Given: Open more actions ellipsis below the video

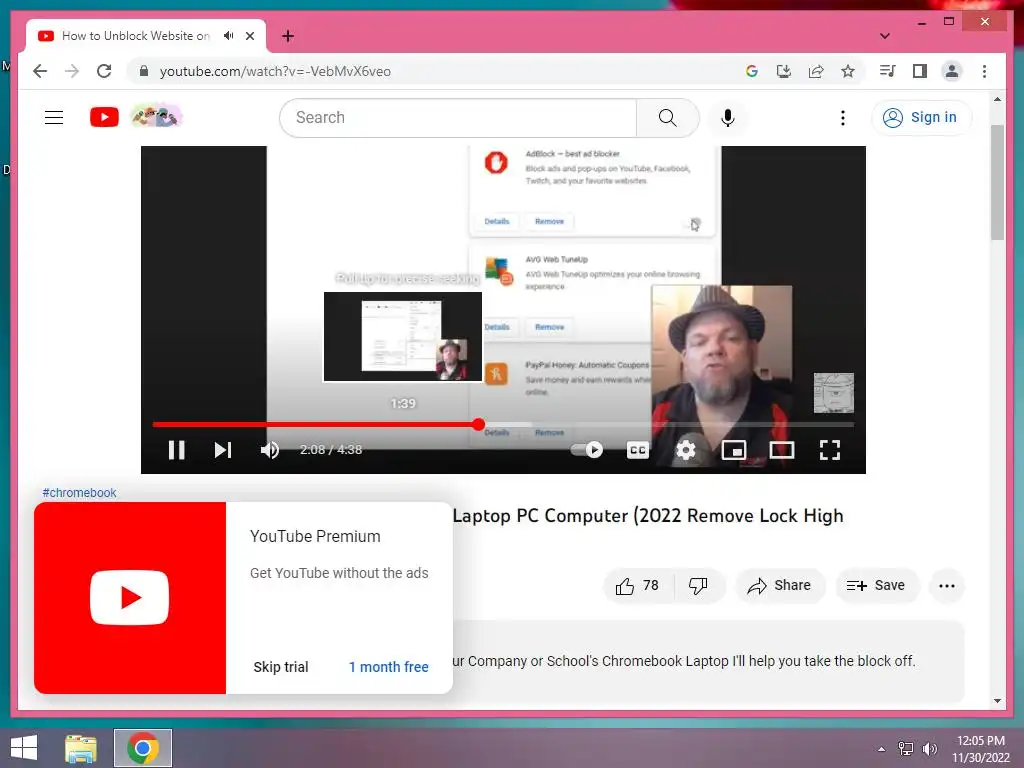Looking at the screenshot, I should (x=947, y=586).
